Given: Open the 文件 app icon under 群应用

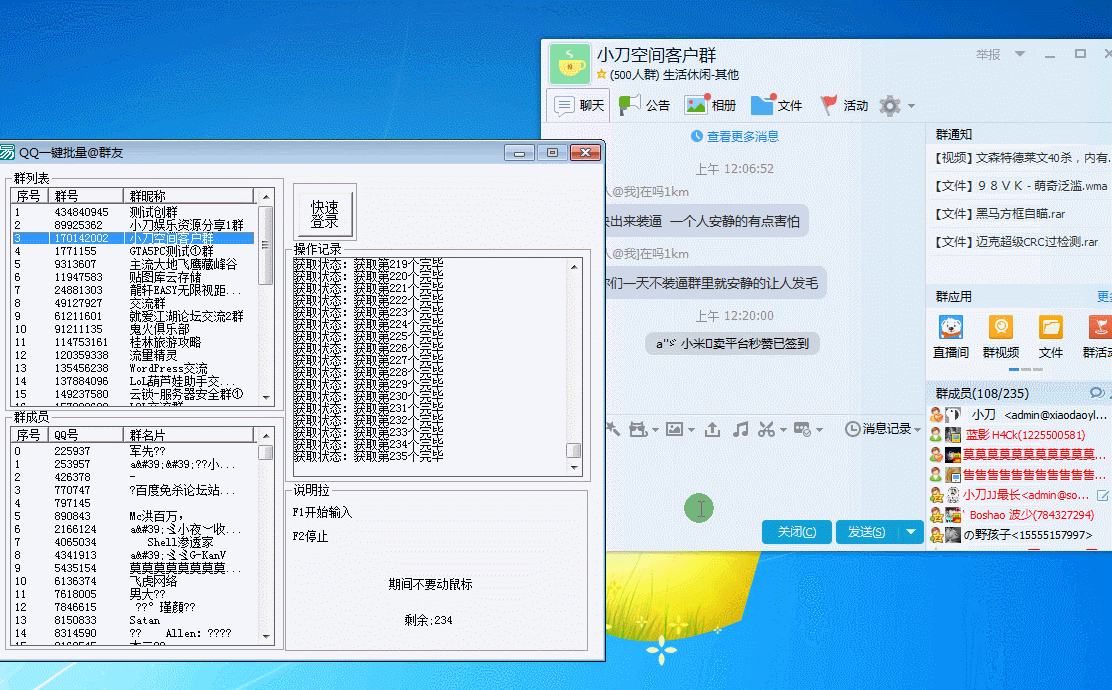Looking at the screenshot, I should (x=1050, y=328).
